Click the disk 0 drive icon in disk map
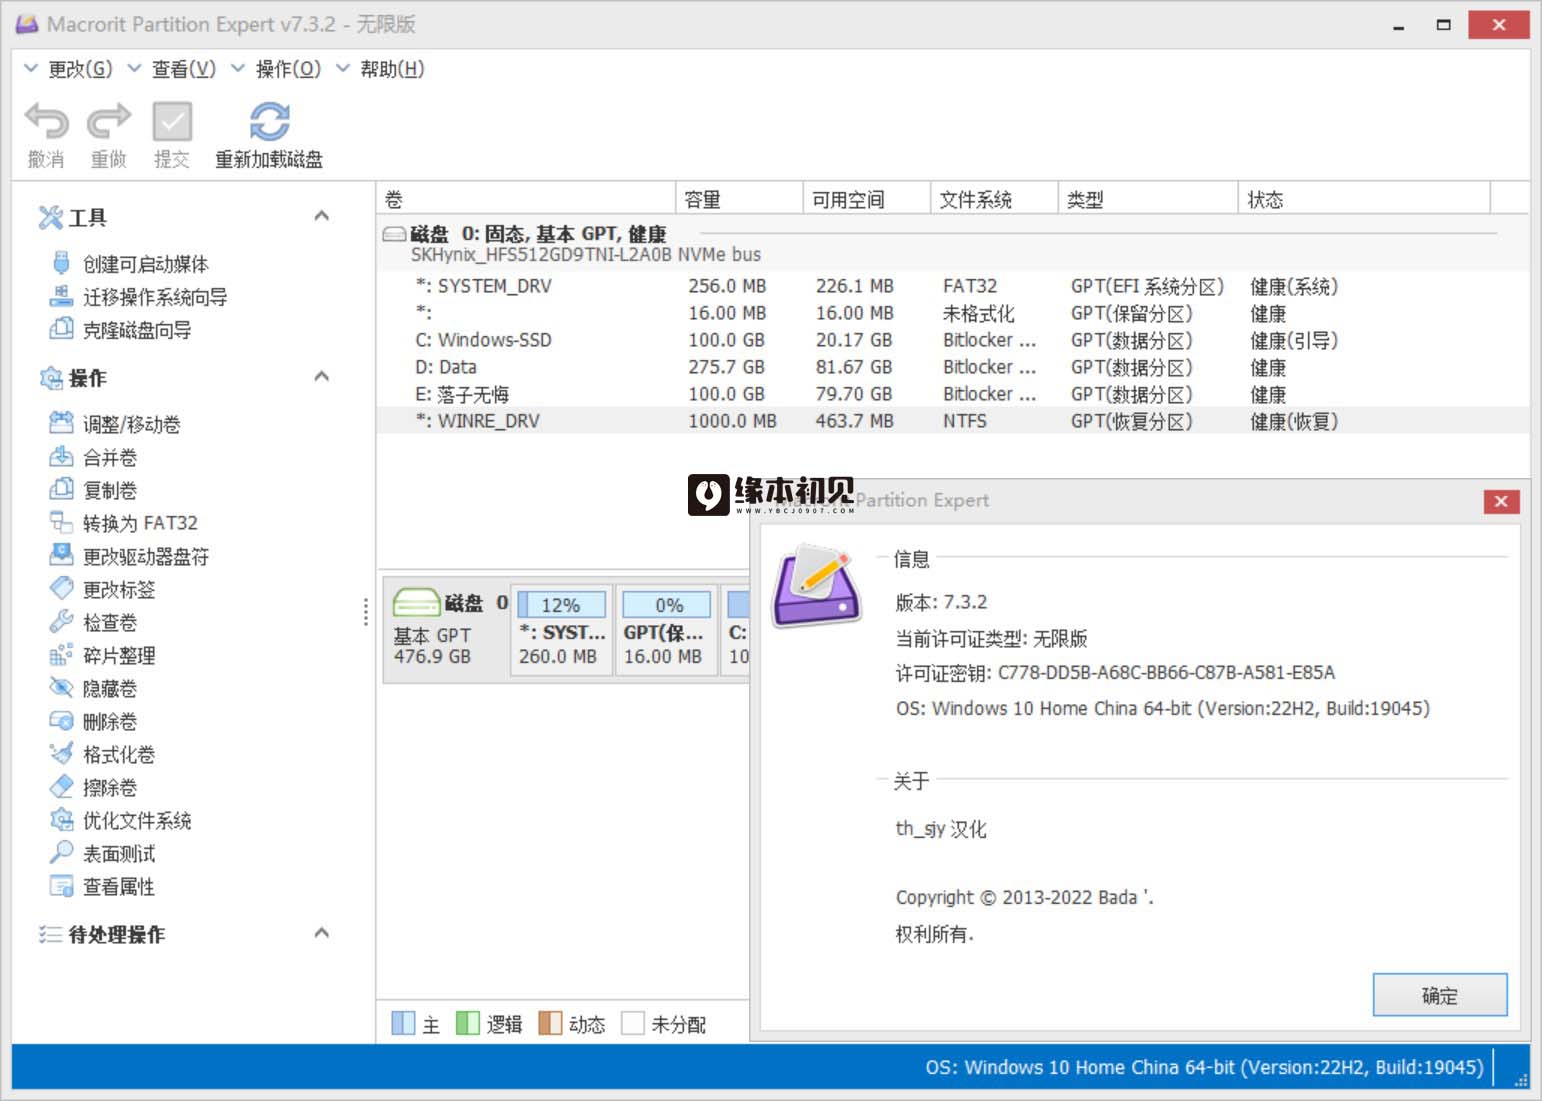The width and height of the screenshot is (1542, 1101). [x=416, y=603]
